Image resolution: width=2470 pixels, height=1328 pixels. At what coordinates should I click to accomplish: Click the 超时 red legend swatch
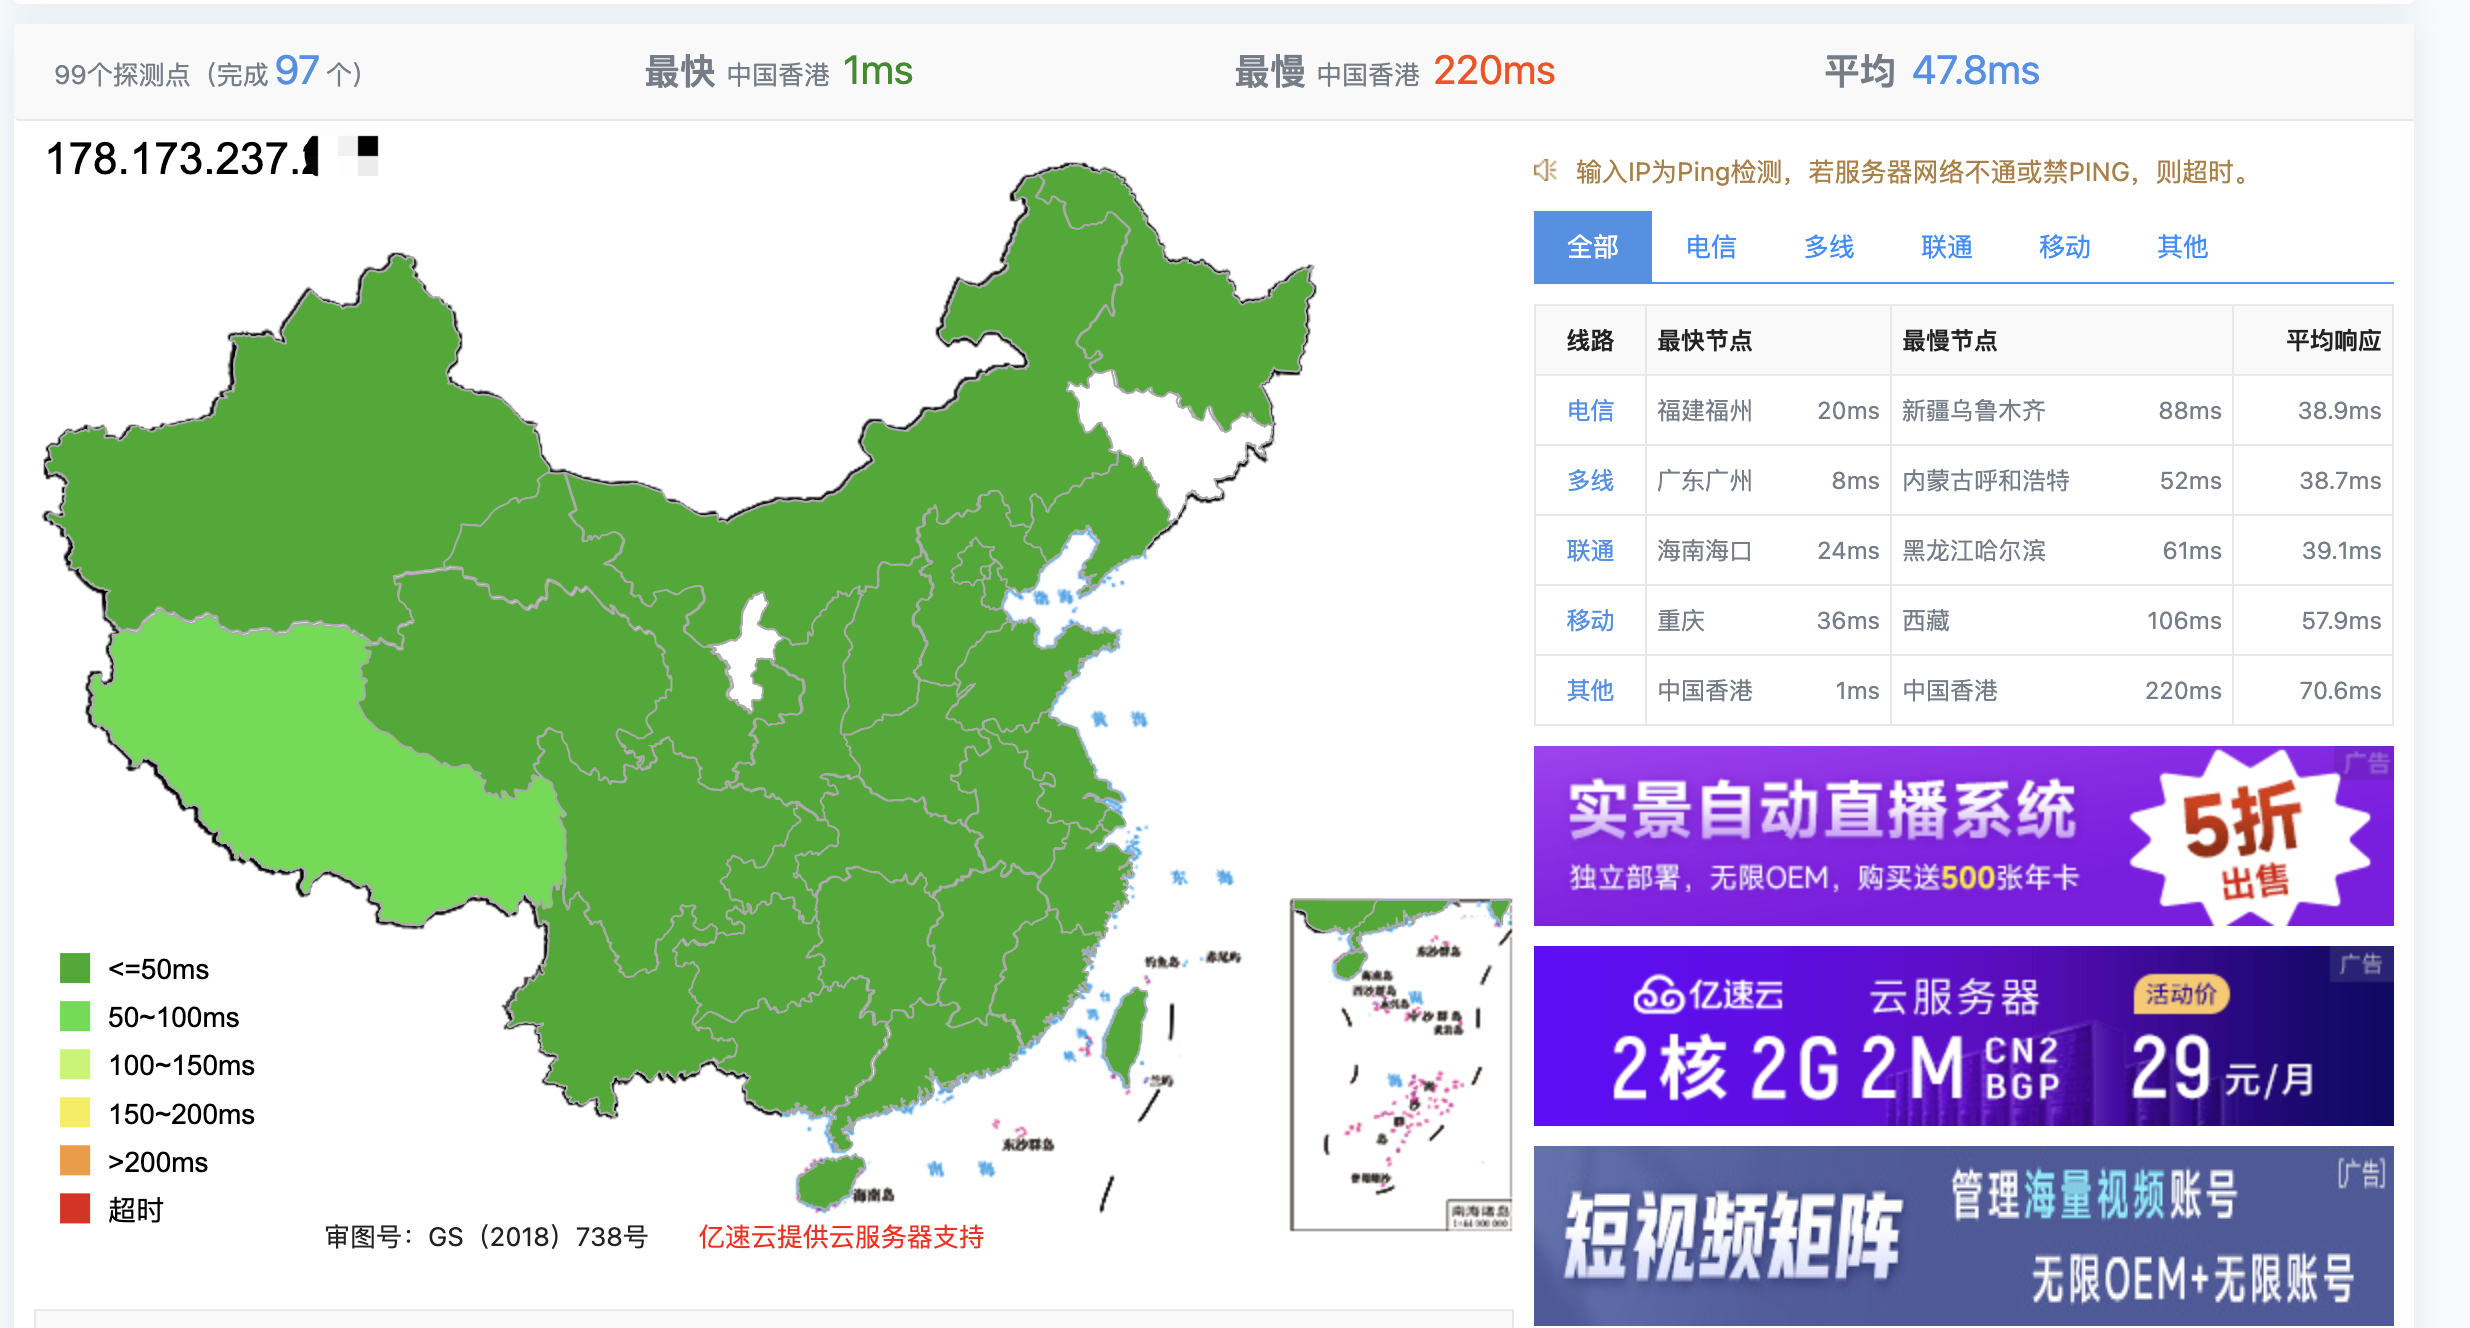click(x=75, y=1208)
